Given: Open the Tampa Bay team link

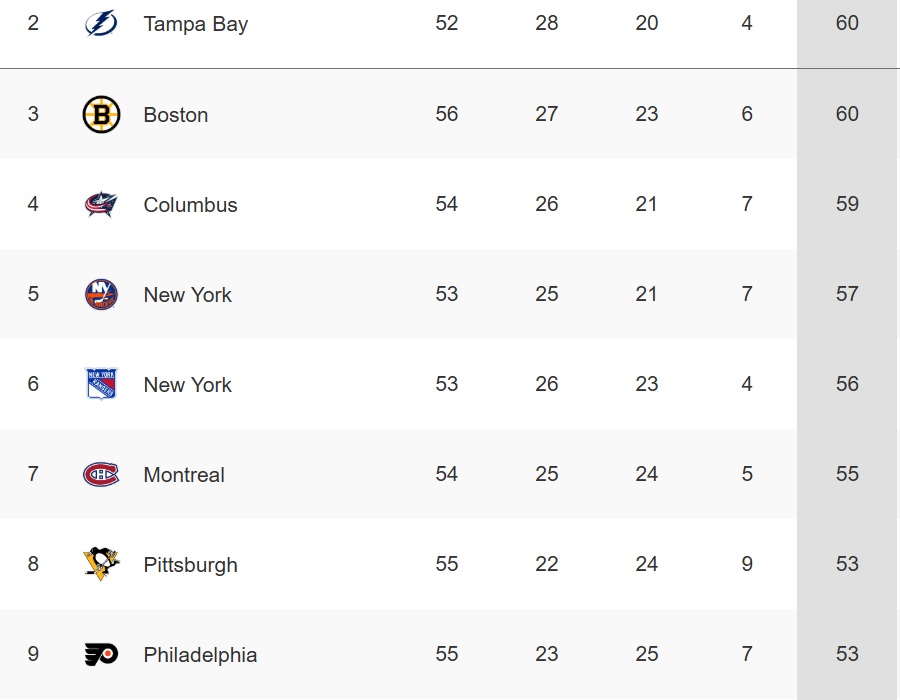Looking at the screenshot, I should 196,24.
